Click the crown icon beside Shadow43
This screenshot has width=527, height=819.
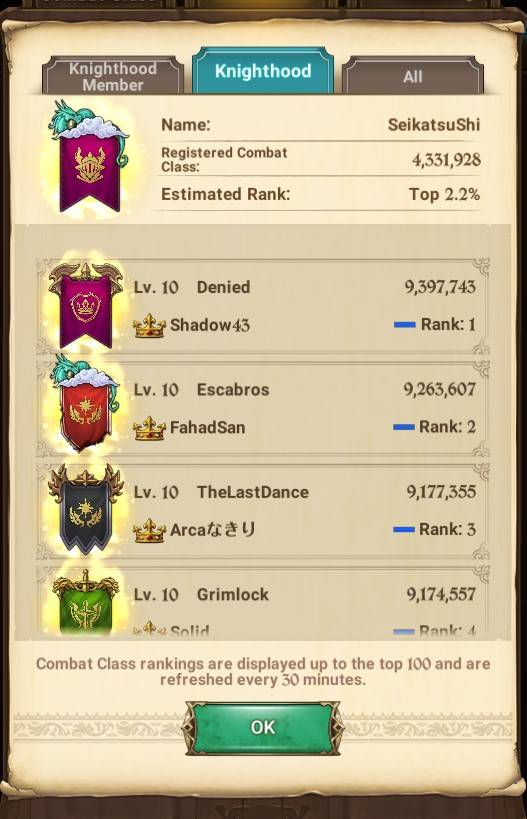tap(149, 325)
